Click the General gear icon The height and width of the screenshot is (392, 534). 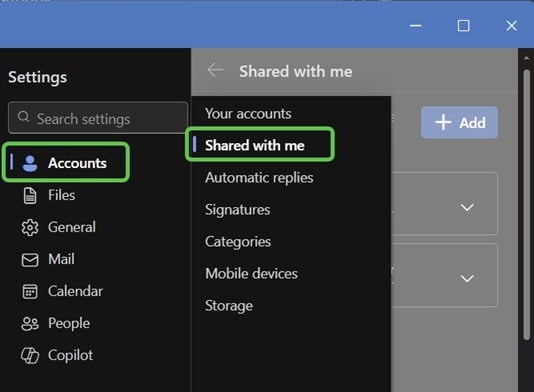pos(30,228)
